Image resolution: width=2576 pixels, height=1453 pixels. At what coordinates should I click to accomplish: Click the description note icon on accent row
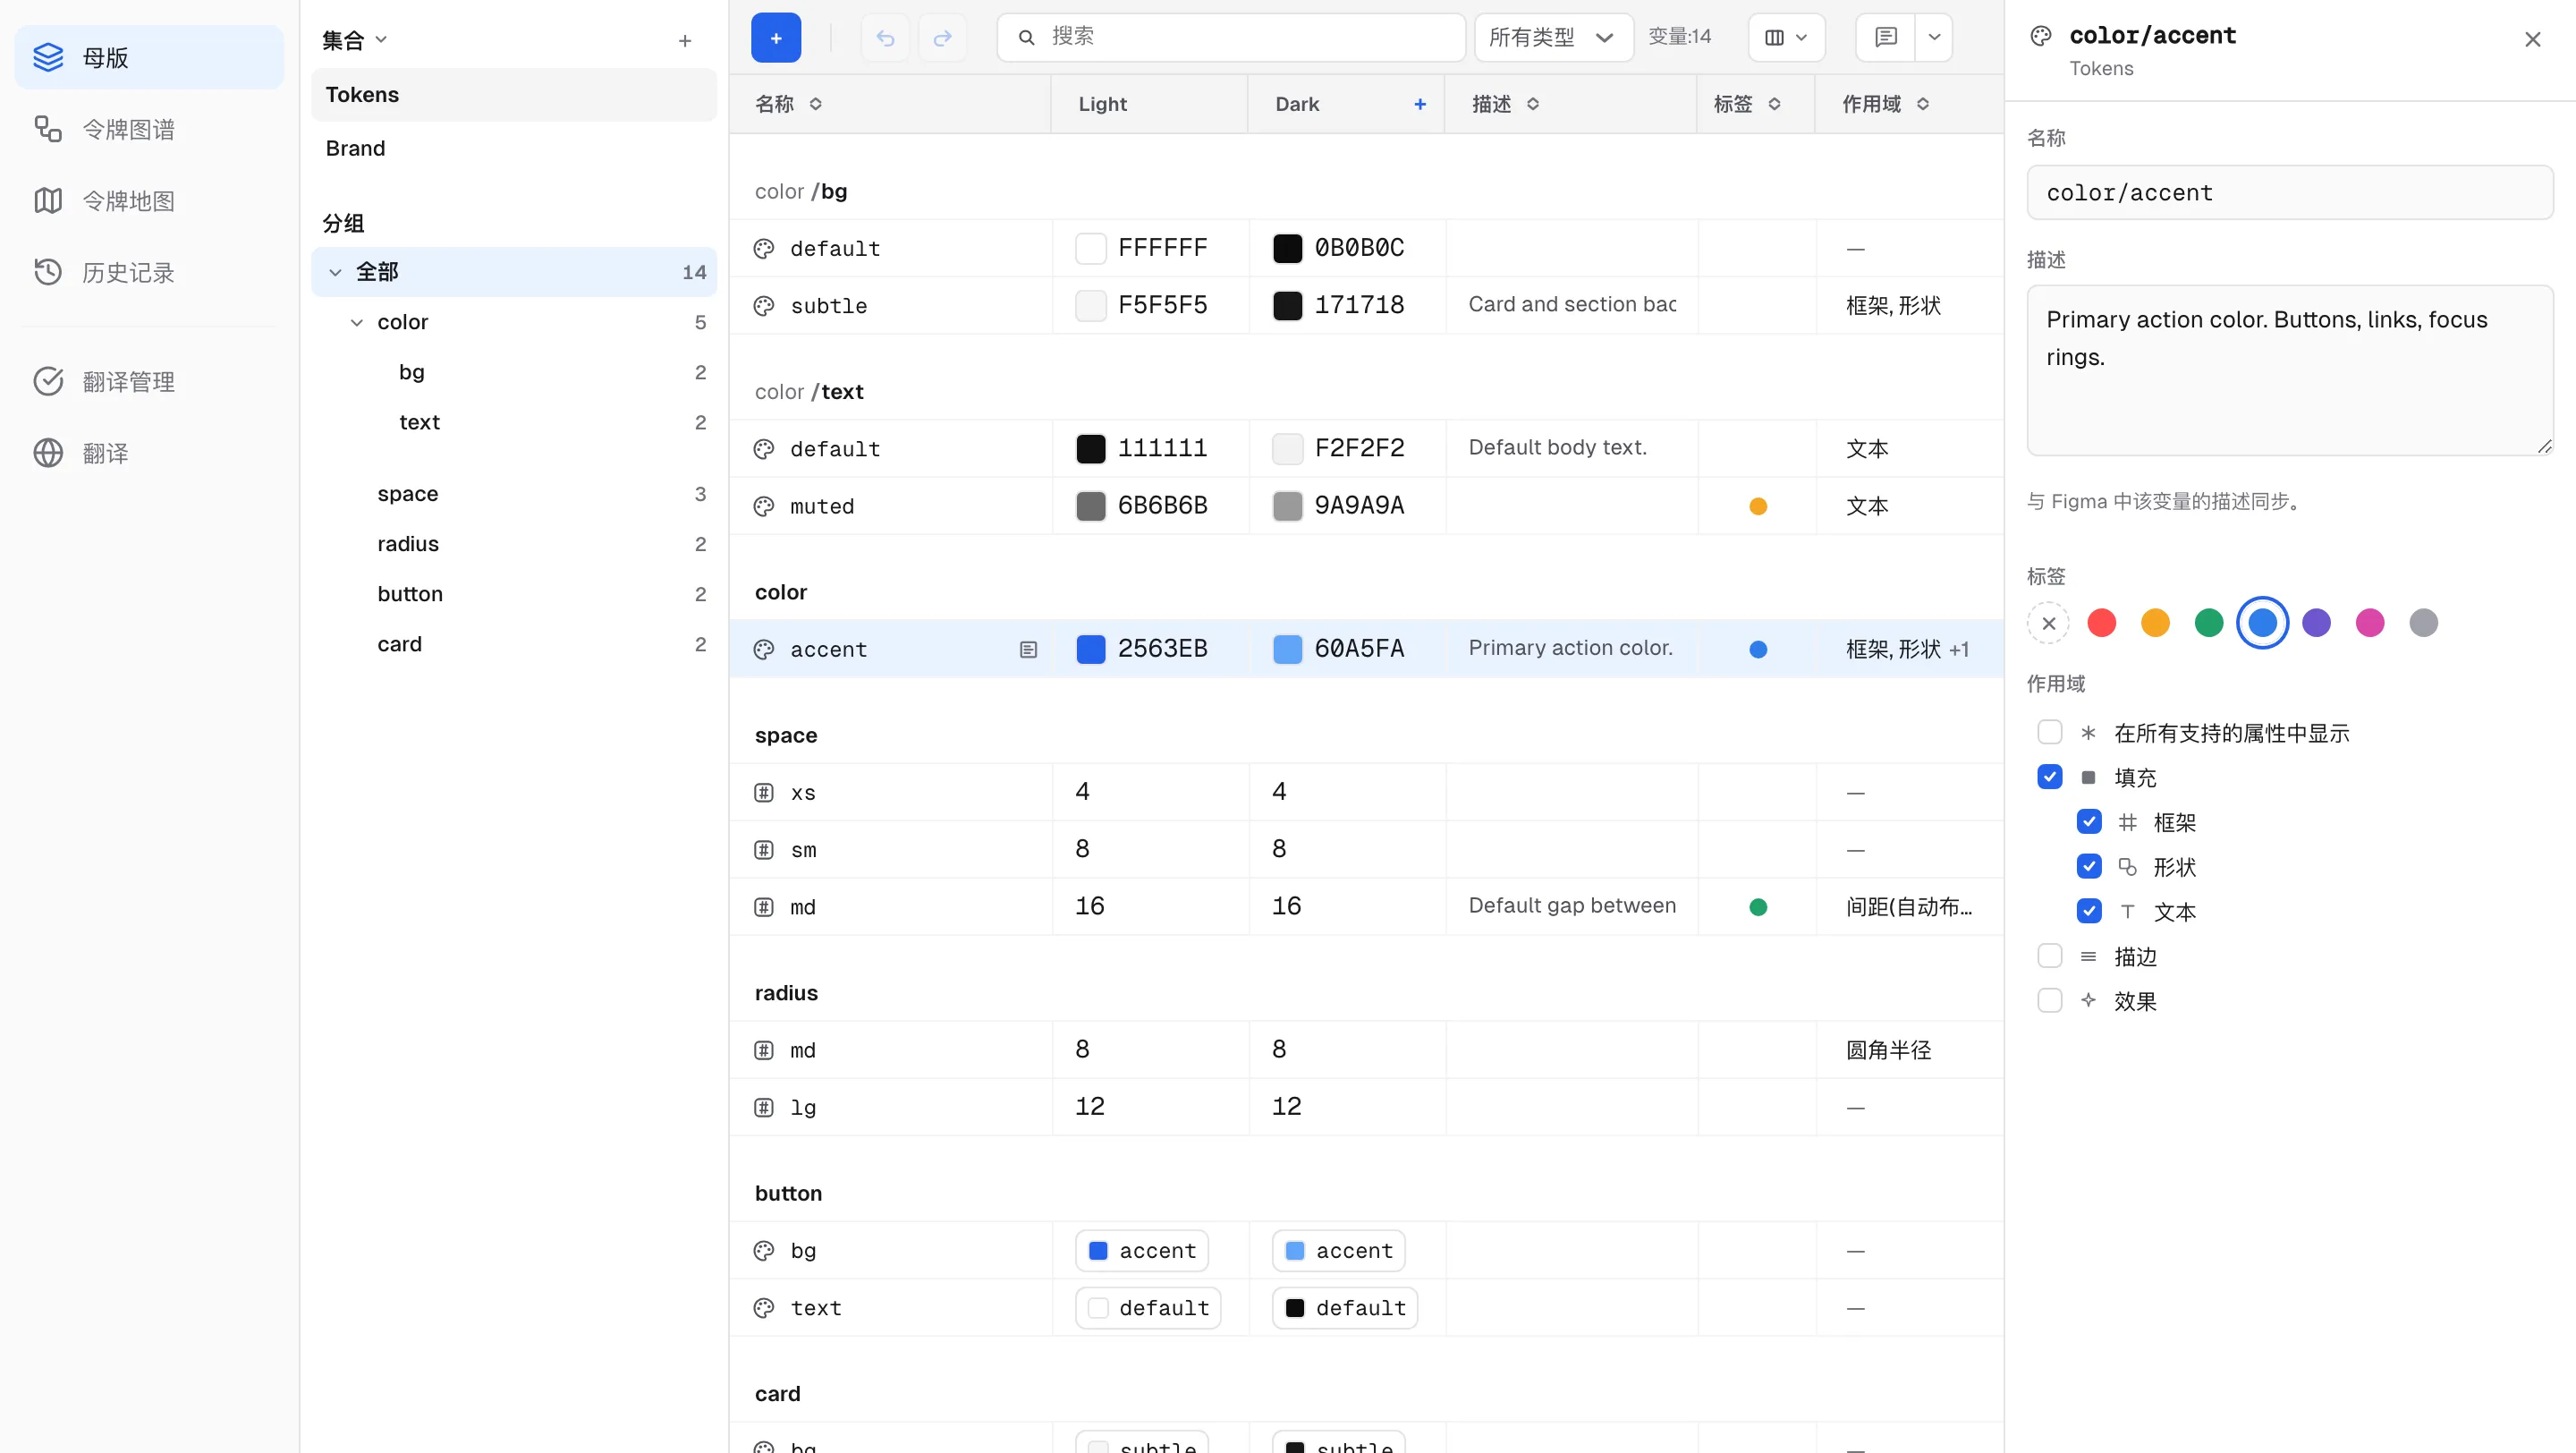(x=1028, y=649)
